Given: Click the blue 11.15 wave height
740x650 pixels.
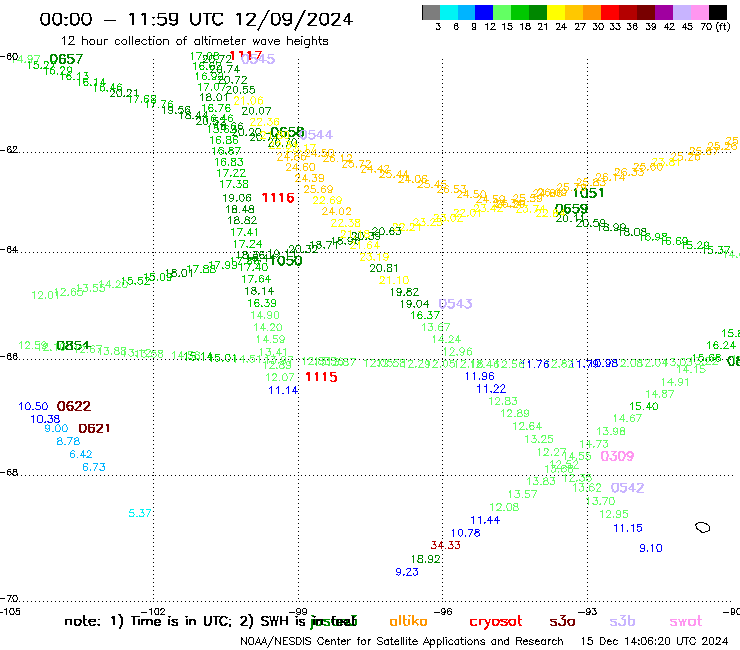Looking at the screenshot, I should click(x=628, y=528).
